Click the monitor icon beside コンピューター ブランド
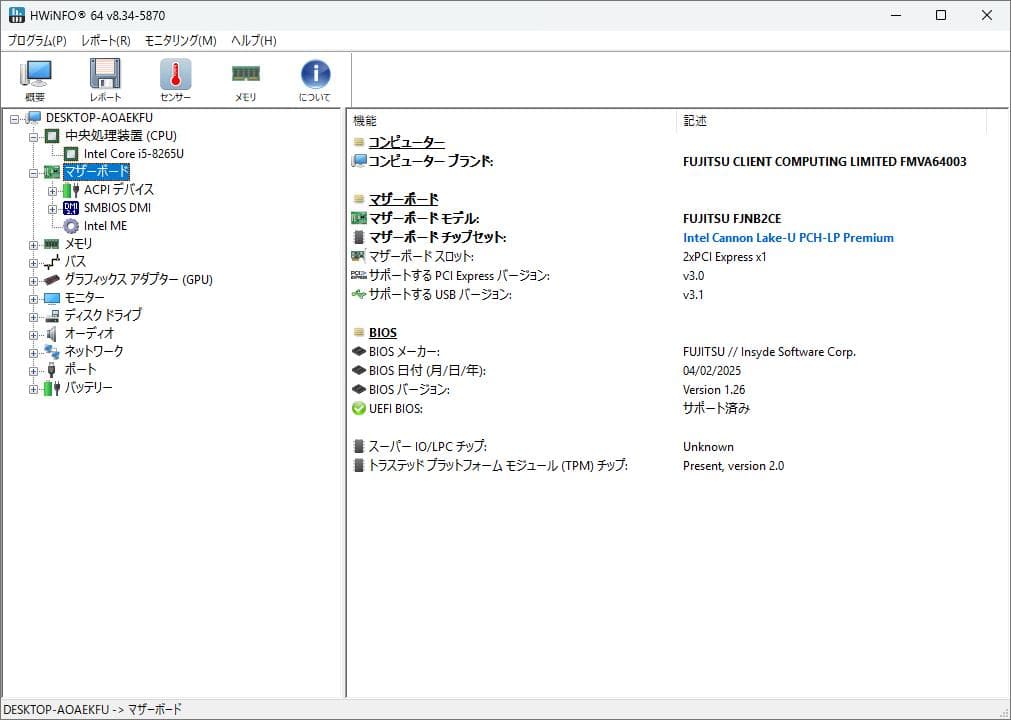Viewport: 1011px width, 720px height. click(358, 161)
